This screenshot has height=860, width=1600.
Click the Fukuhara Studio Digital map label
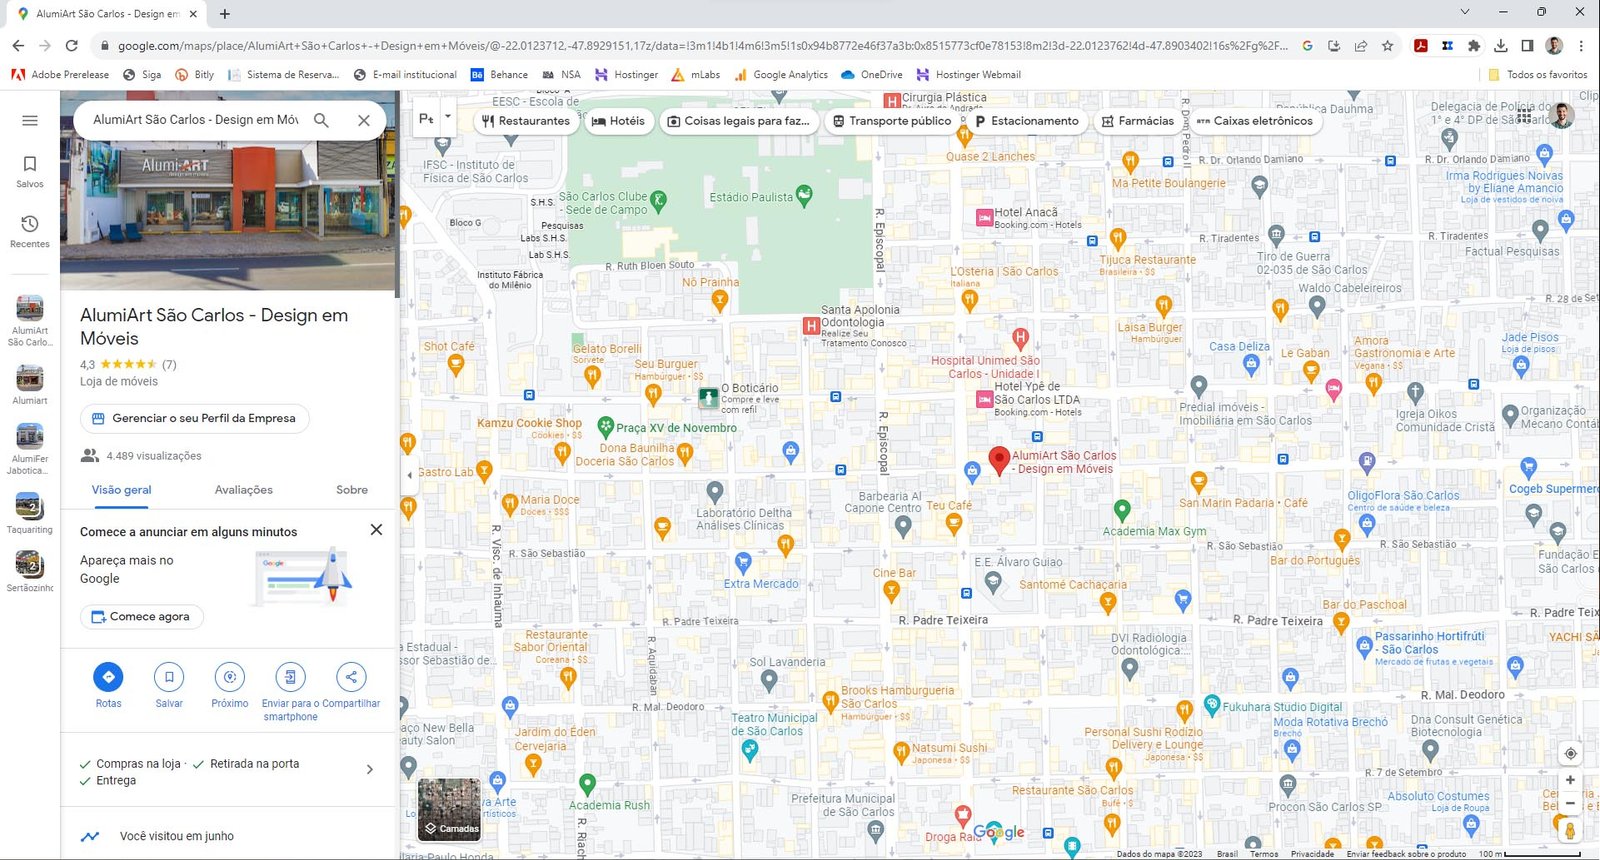(x=1282, y=706)
